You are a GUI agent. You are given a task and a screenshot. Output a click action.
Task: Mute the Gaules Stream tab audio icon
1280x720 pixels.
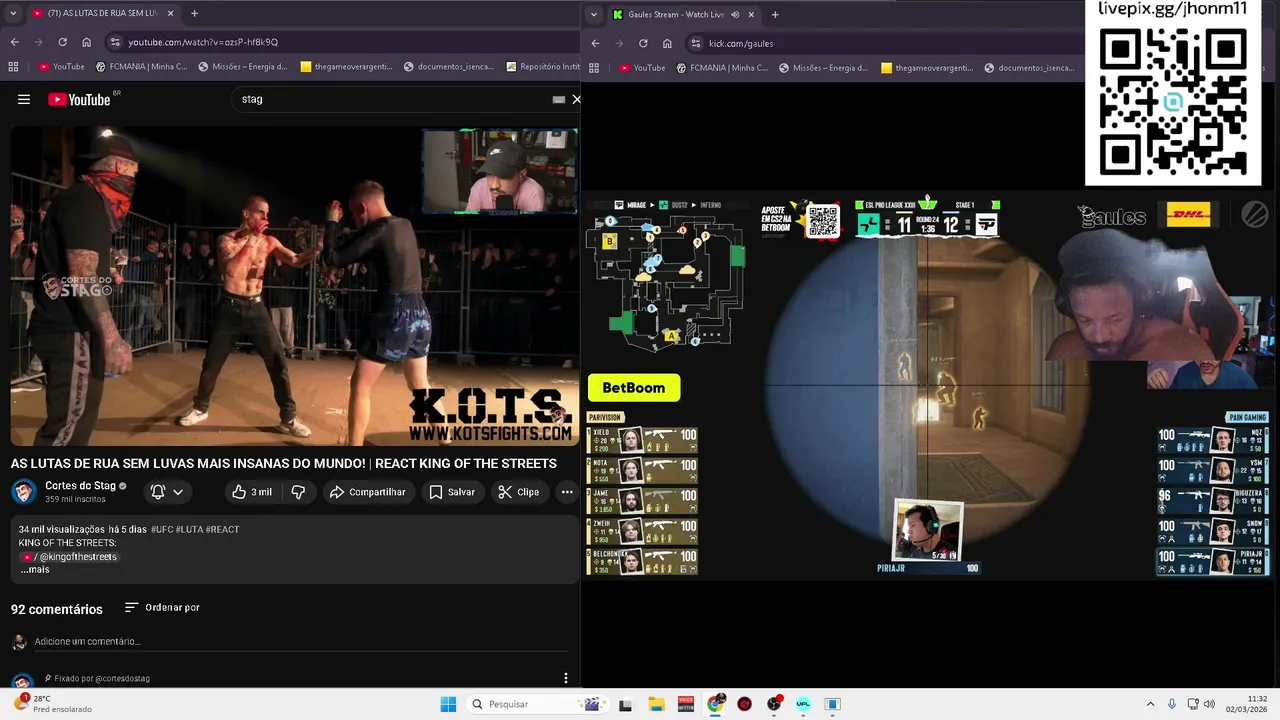point(736,14)
